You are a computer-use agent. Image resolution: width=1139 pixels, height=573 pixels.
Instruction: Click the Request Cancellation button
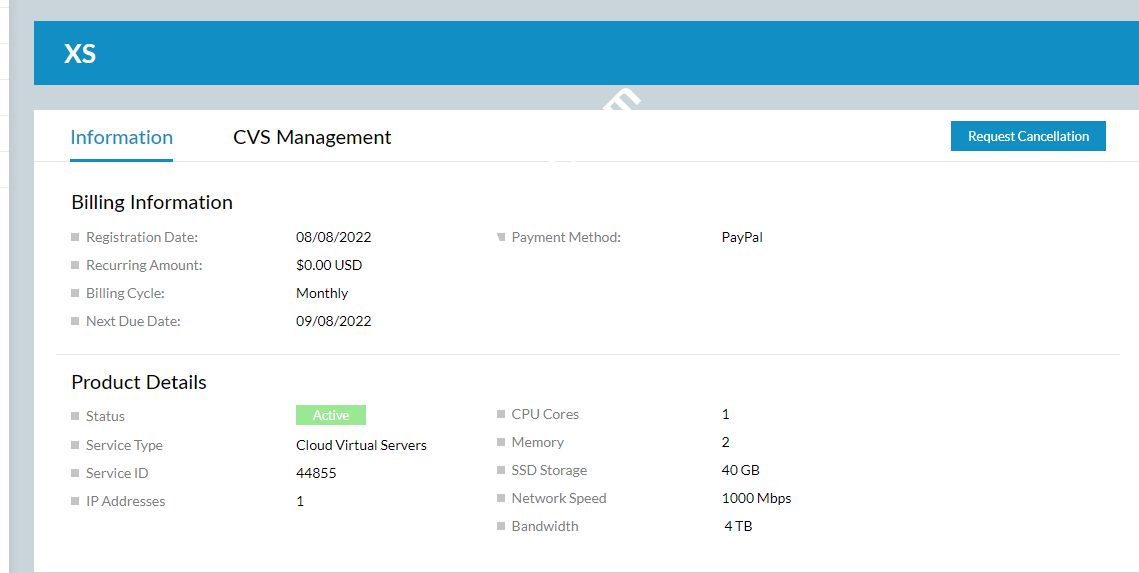tap(1028, 136)
